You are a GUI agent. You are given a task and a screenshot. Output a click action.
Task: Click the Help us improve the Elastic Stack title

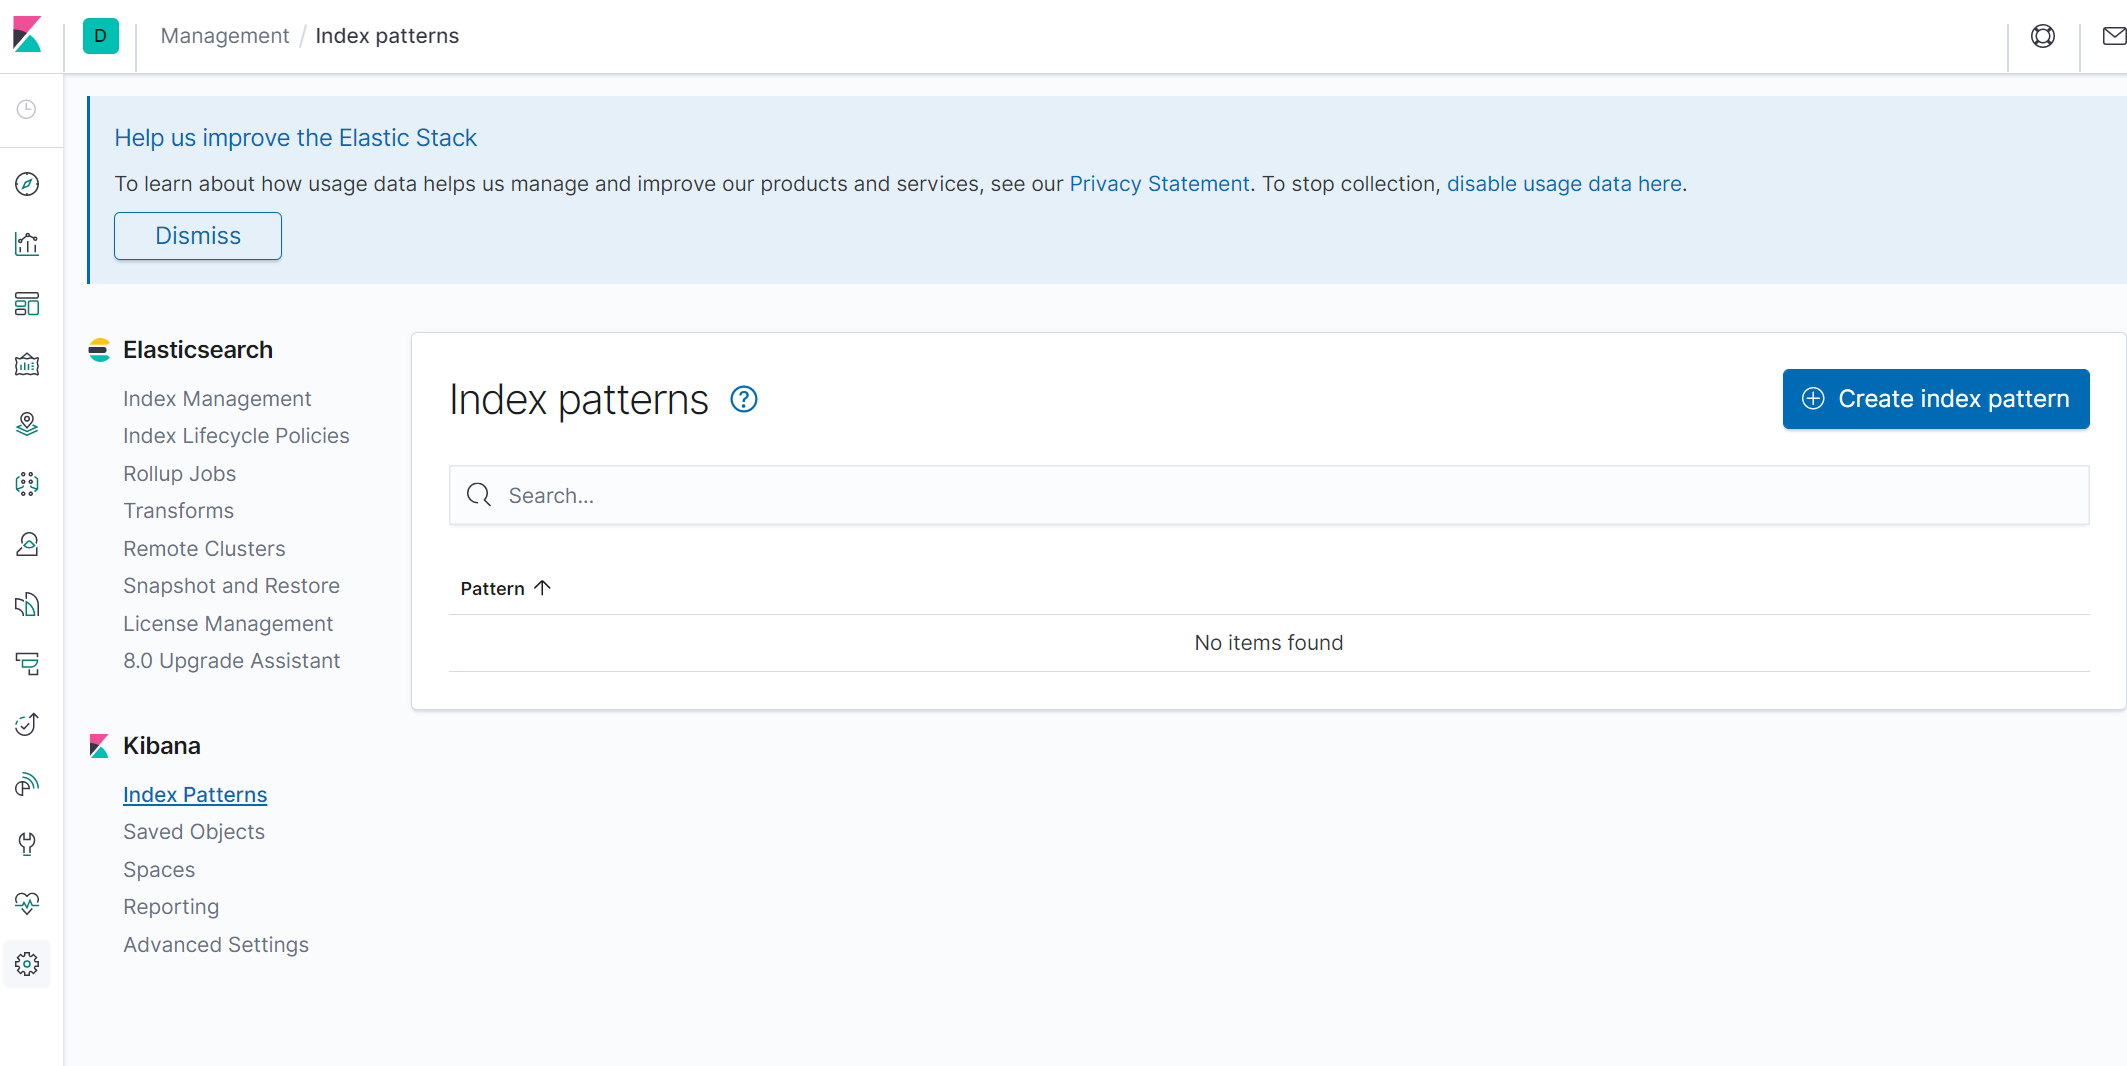[x=296, y=138]
